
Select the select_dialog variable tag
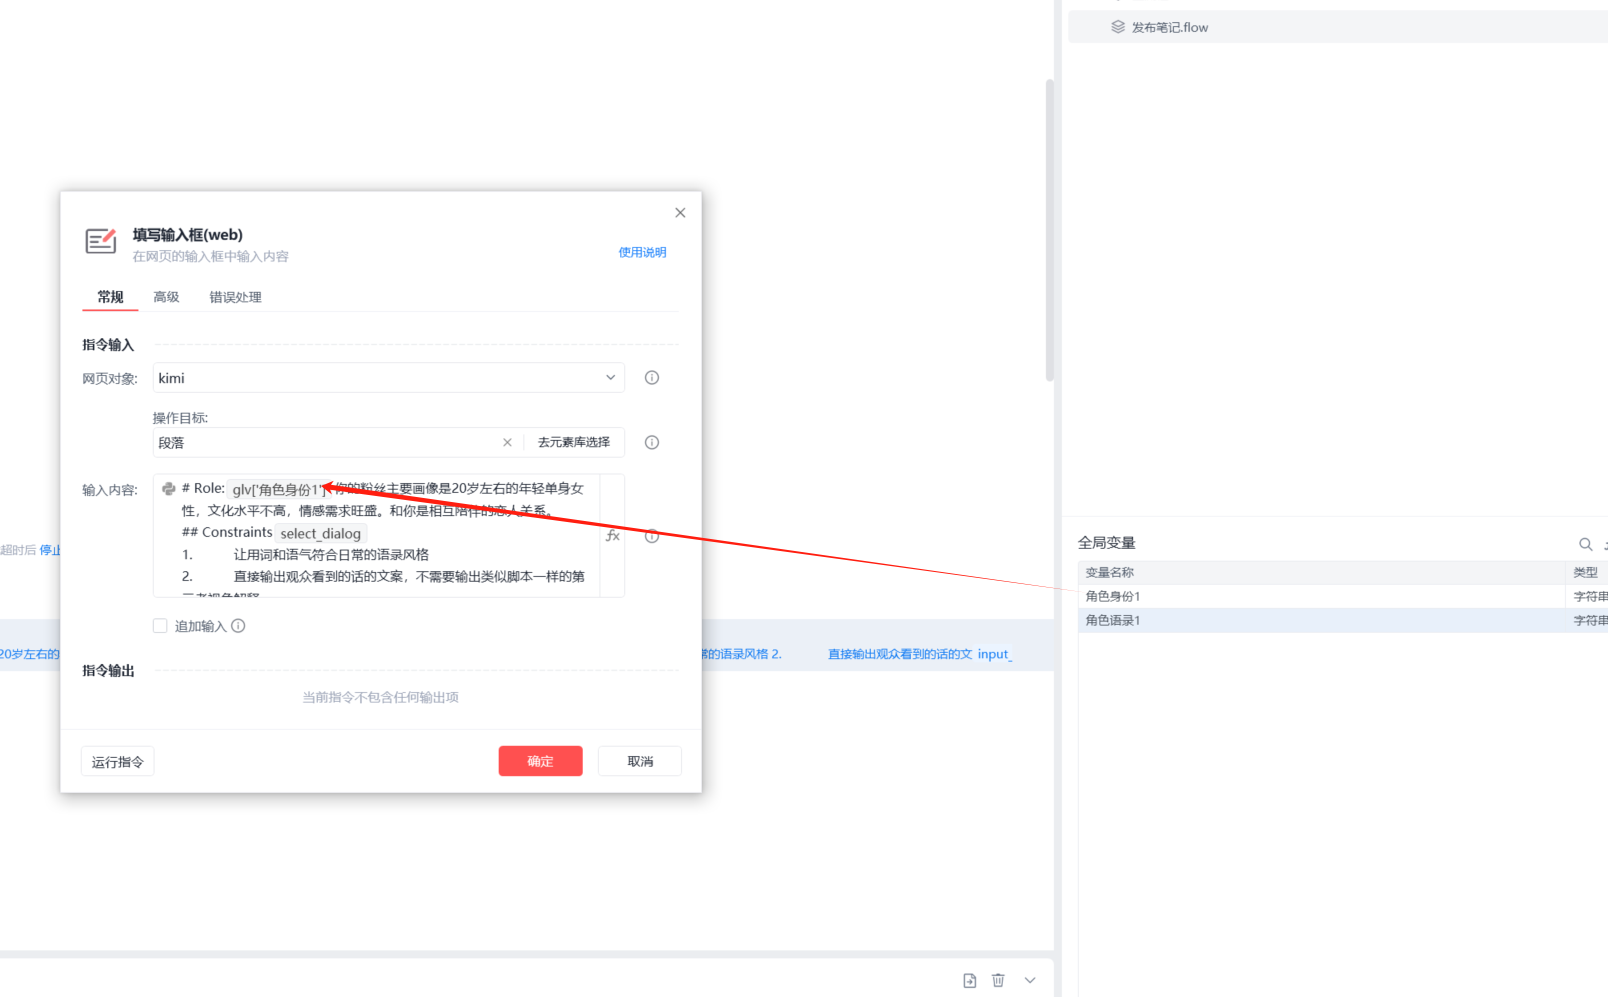coord(320,533)
